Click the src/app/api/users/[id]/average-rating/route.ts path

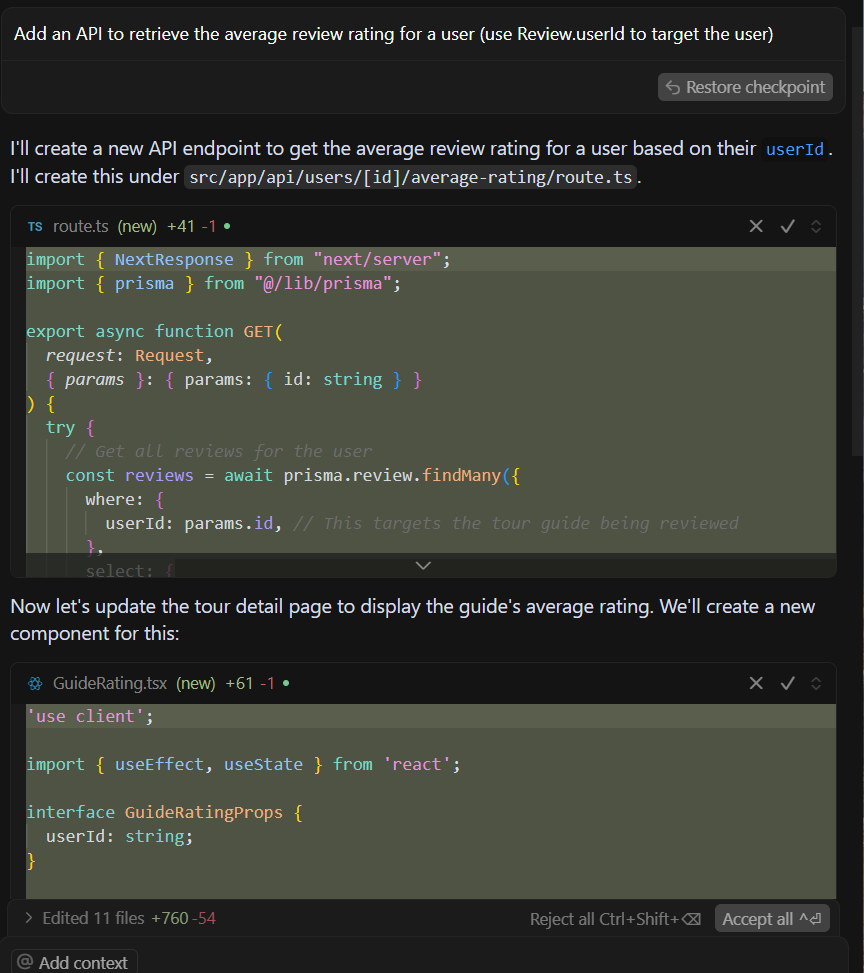pyautogui.click(x=410, y=177)
